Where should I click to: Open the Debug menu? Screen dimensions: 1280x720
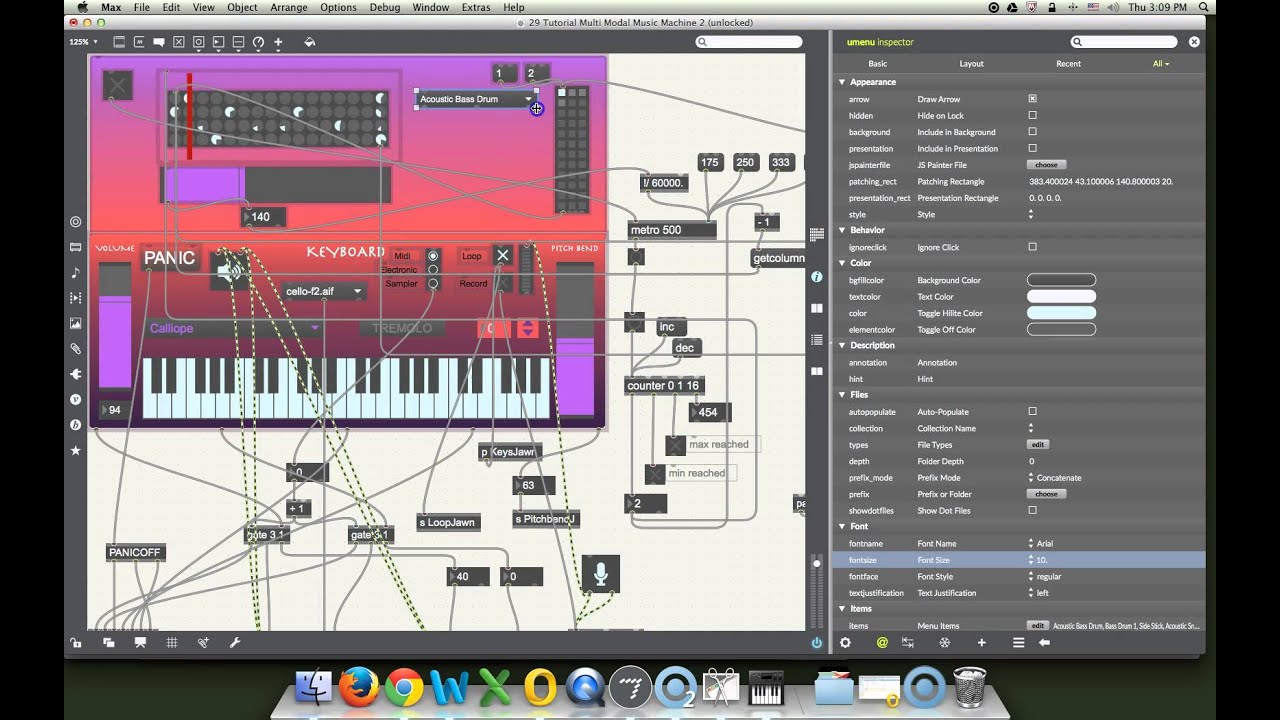tap(385, 7)
